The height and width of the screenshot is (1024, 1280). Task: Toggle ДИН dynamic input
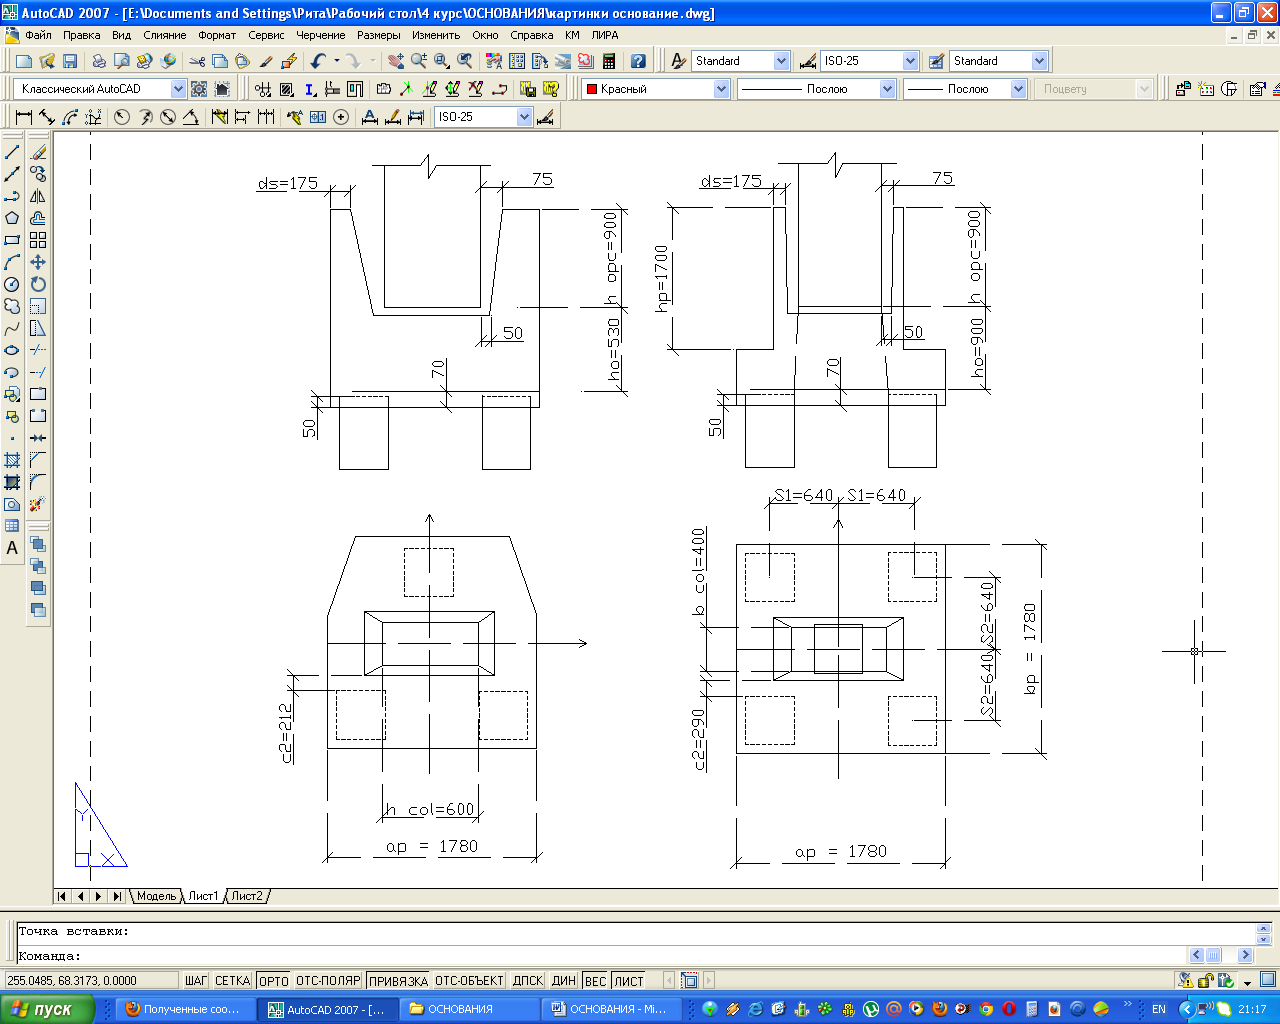[x=564, y=981]
